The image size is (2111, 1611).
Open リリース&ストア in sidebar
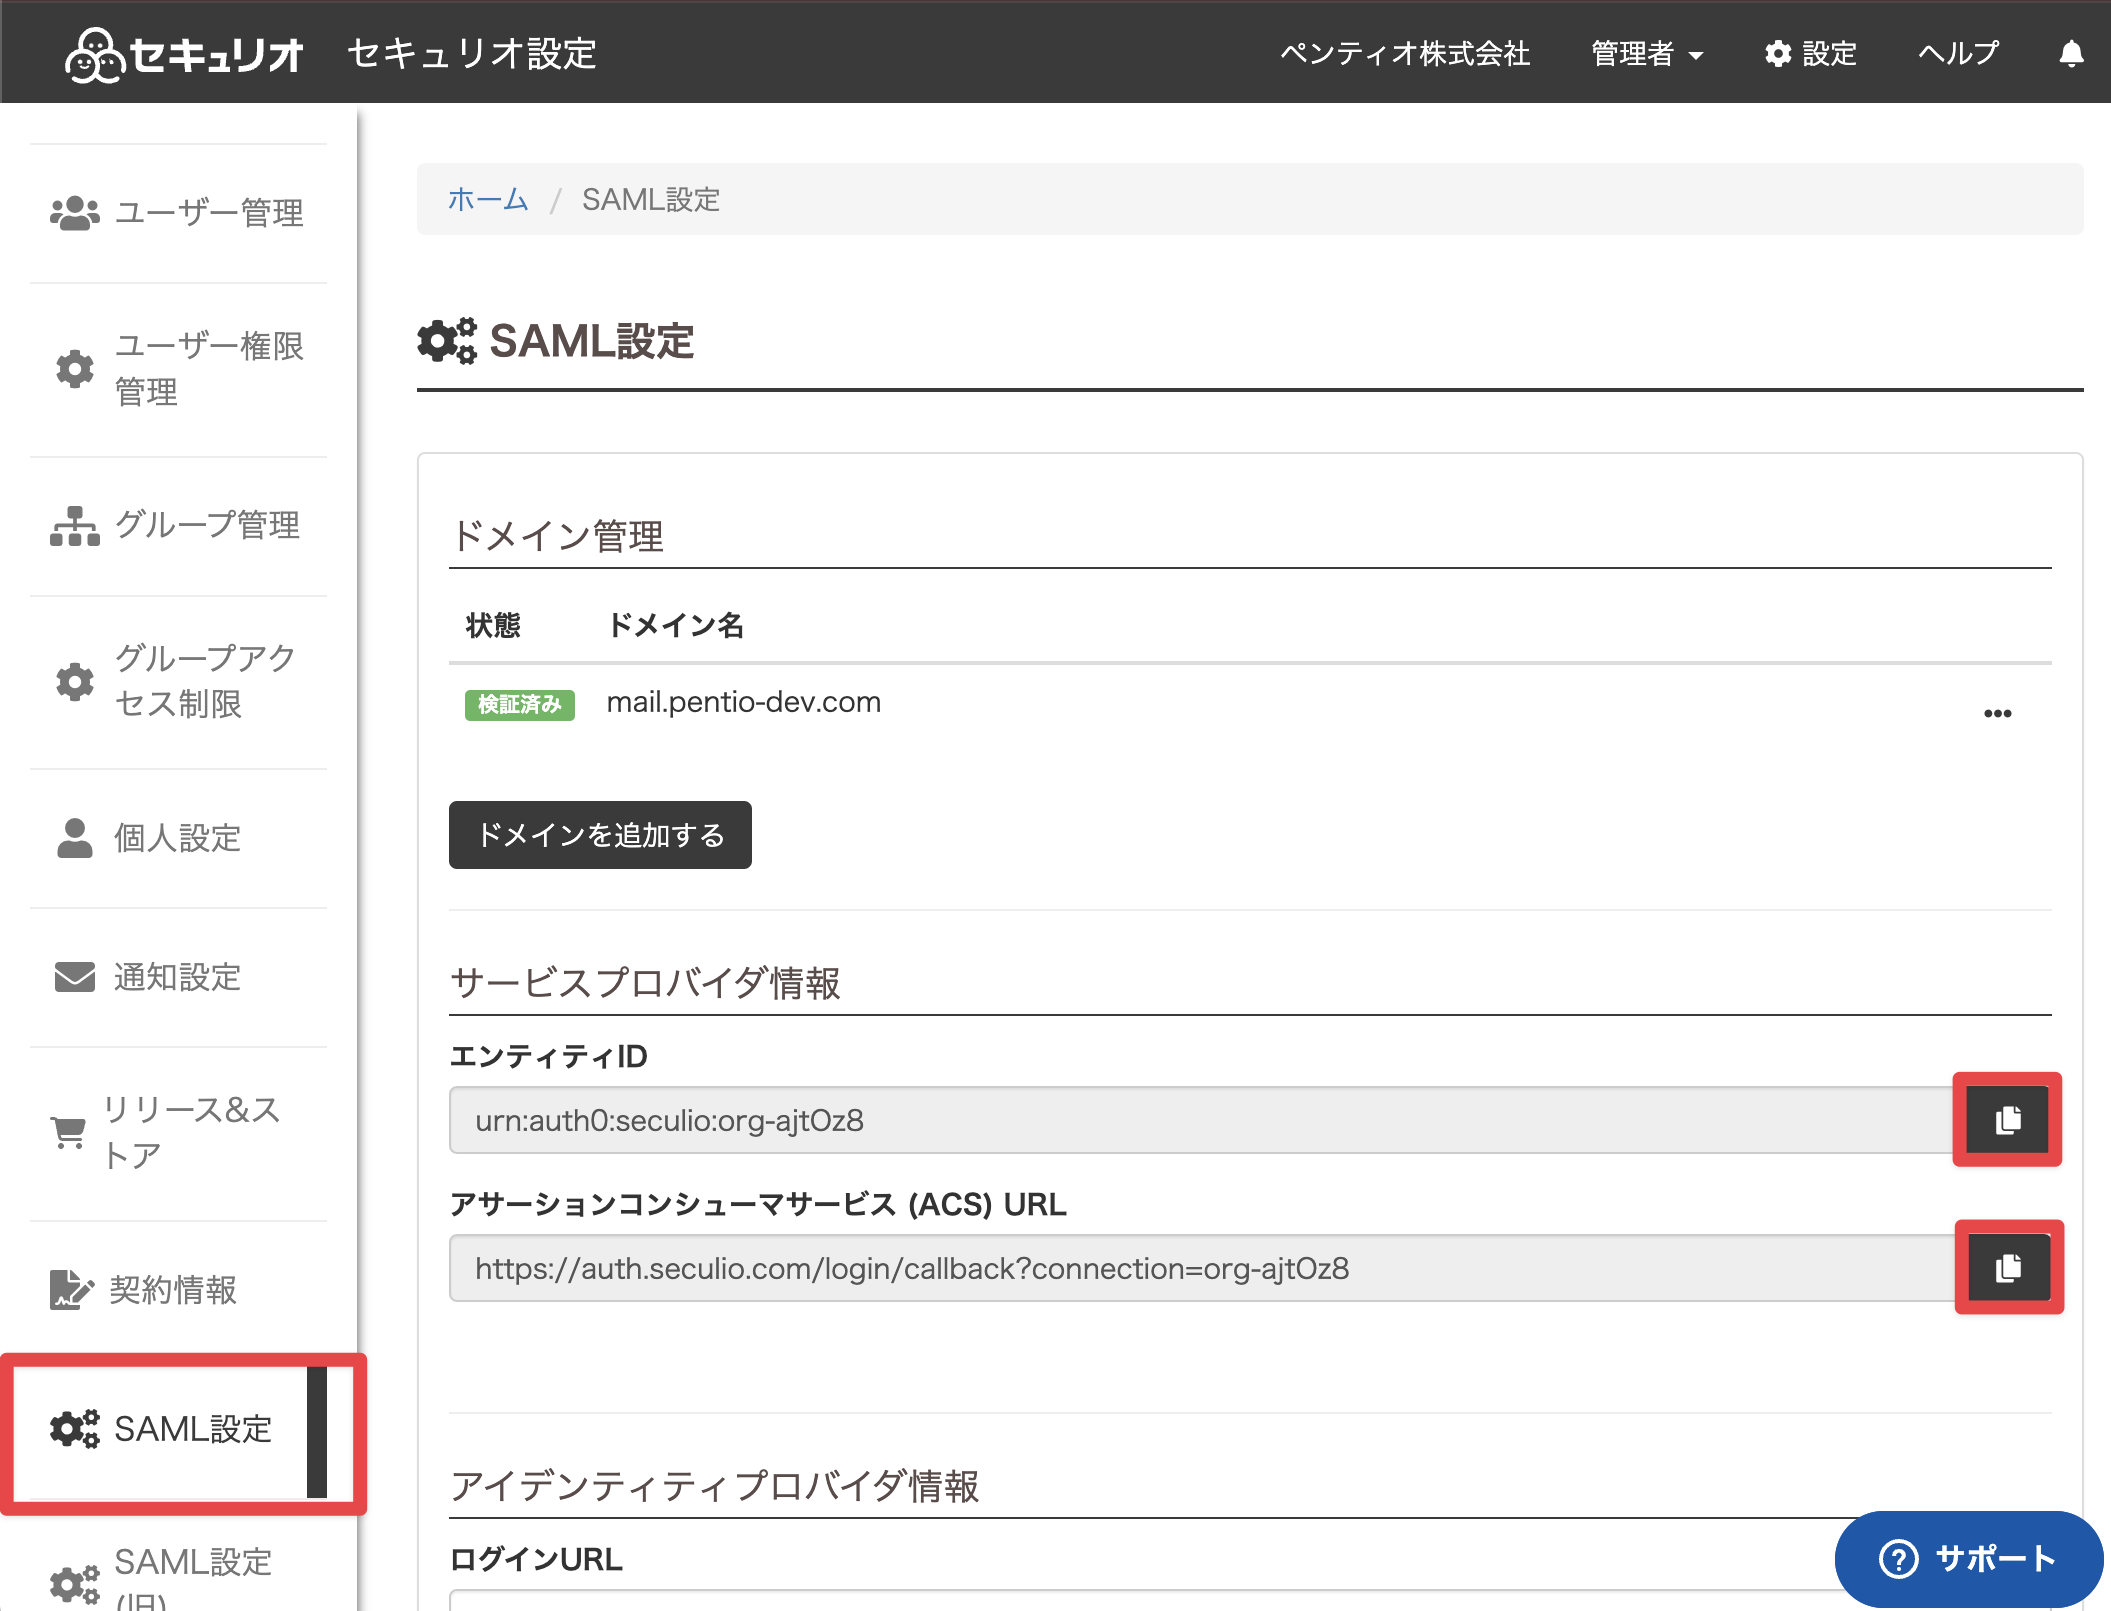click(x=179, y=1133)
